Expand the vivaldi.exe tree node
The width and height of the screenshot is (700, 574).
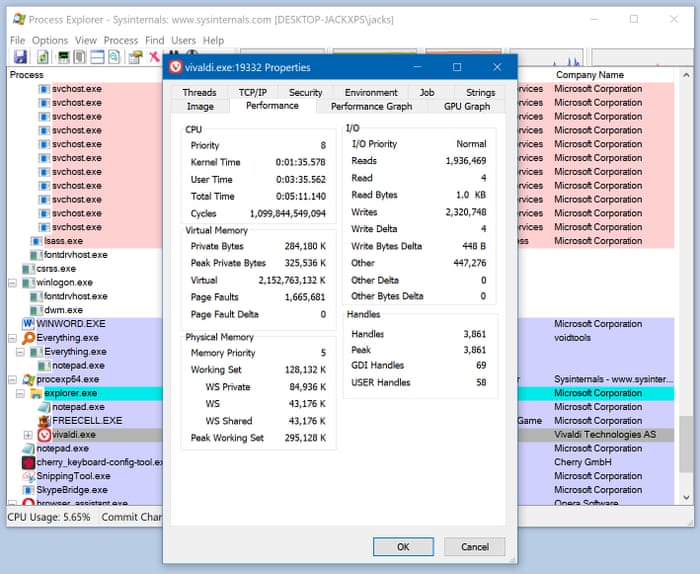point(28,435)
